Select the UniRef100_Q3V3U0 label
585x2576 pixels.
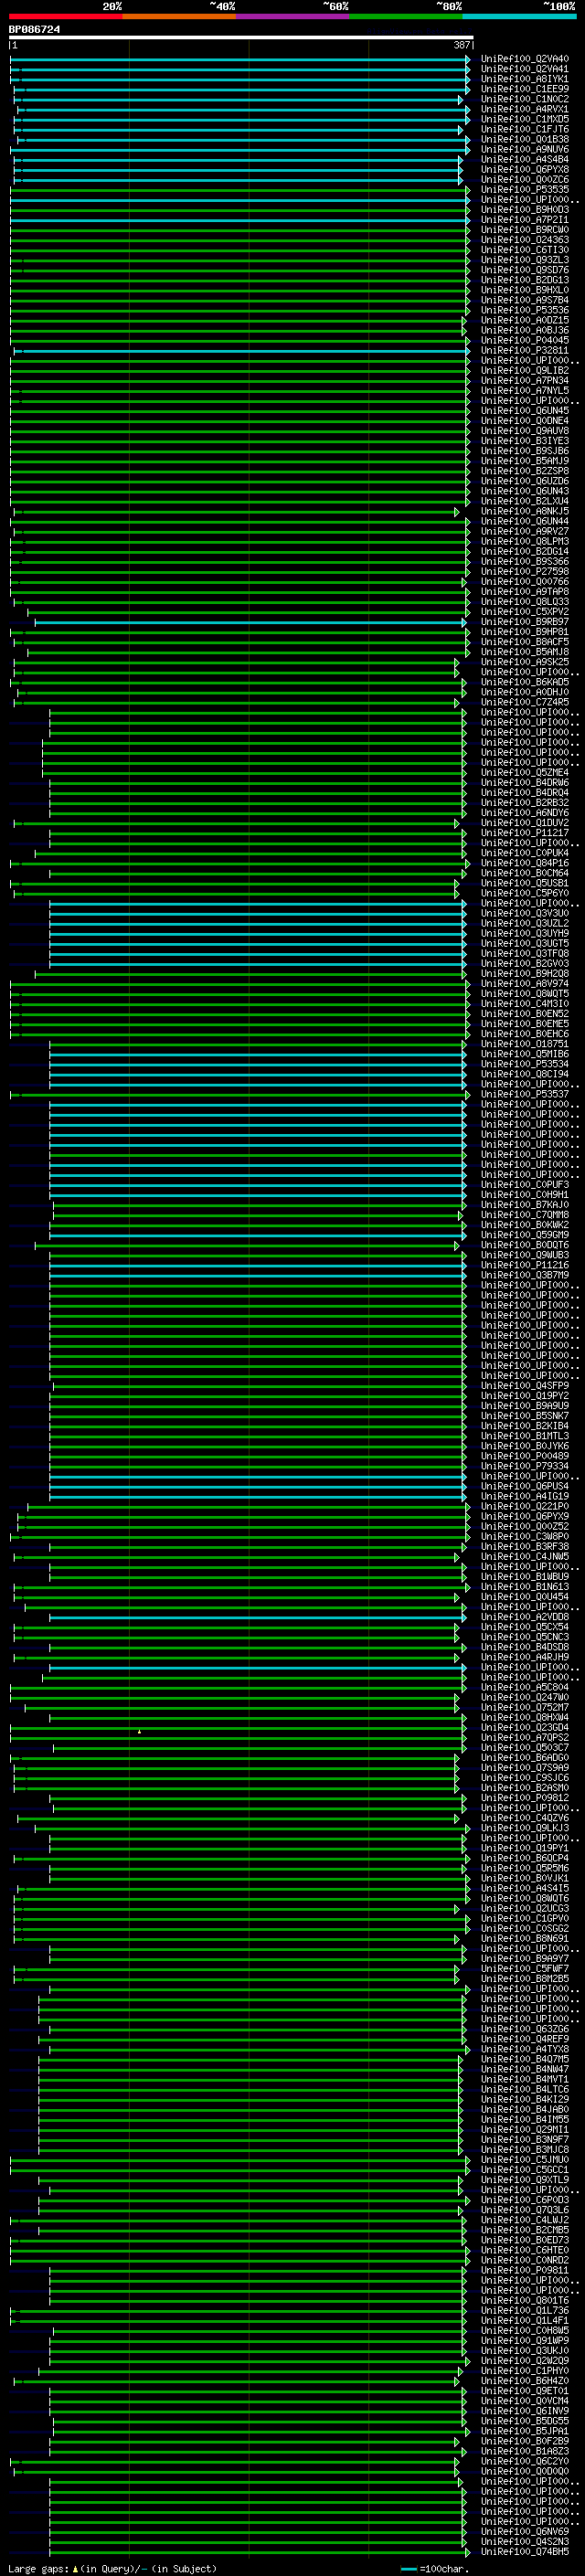(524, 913)
